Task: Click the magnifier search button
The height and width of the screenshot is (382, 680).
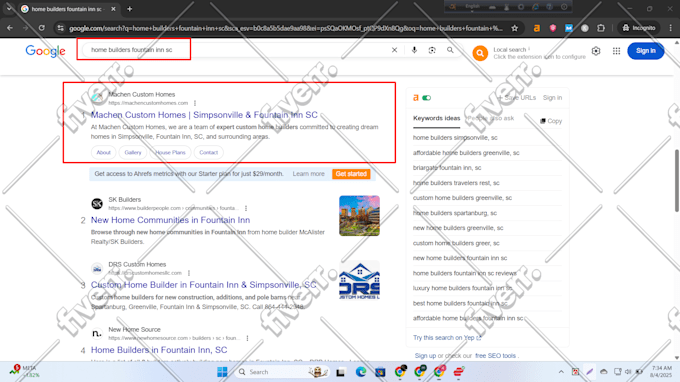Action: coord(450,50)
